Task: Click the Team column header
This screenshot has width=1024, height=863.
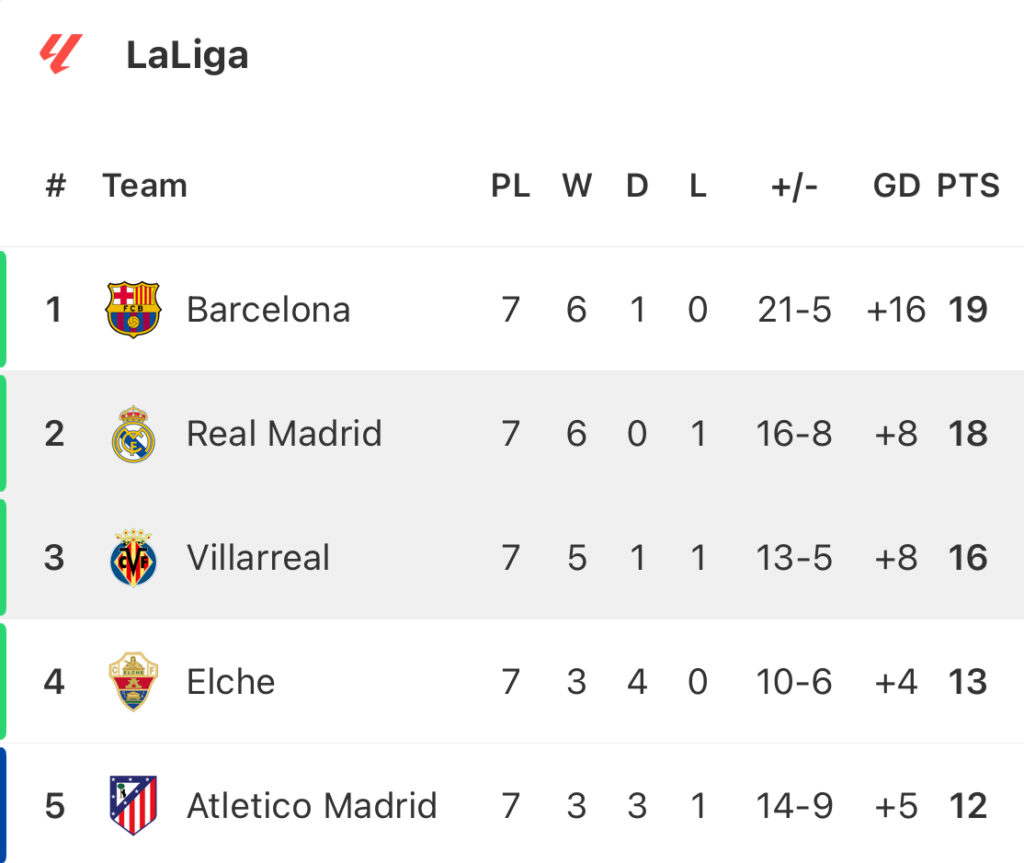Action: (x=145, y=186)
